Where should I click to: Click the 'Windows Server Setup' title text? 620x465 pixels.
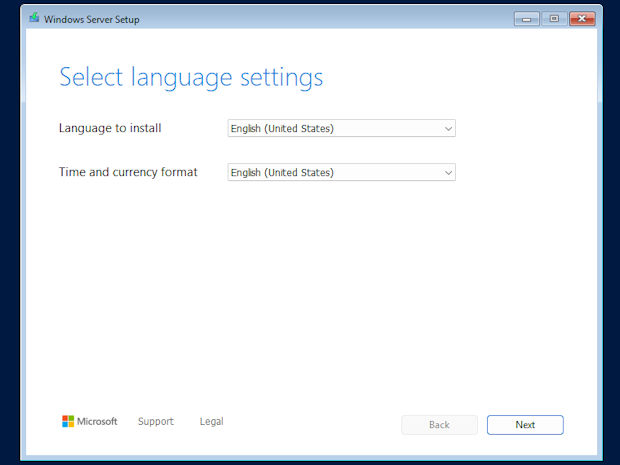click(93, 18)
